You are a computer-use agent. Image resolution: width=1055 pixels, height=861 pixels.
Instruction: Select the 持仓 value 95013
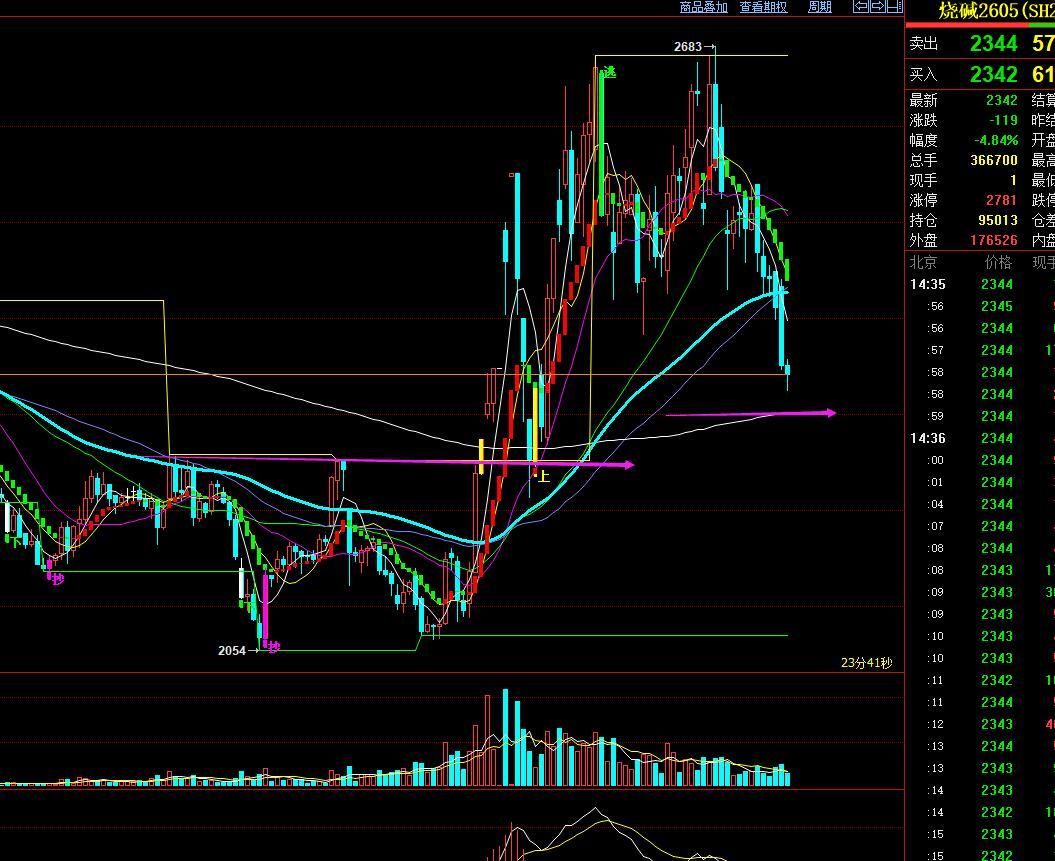[997, 220]
